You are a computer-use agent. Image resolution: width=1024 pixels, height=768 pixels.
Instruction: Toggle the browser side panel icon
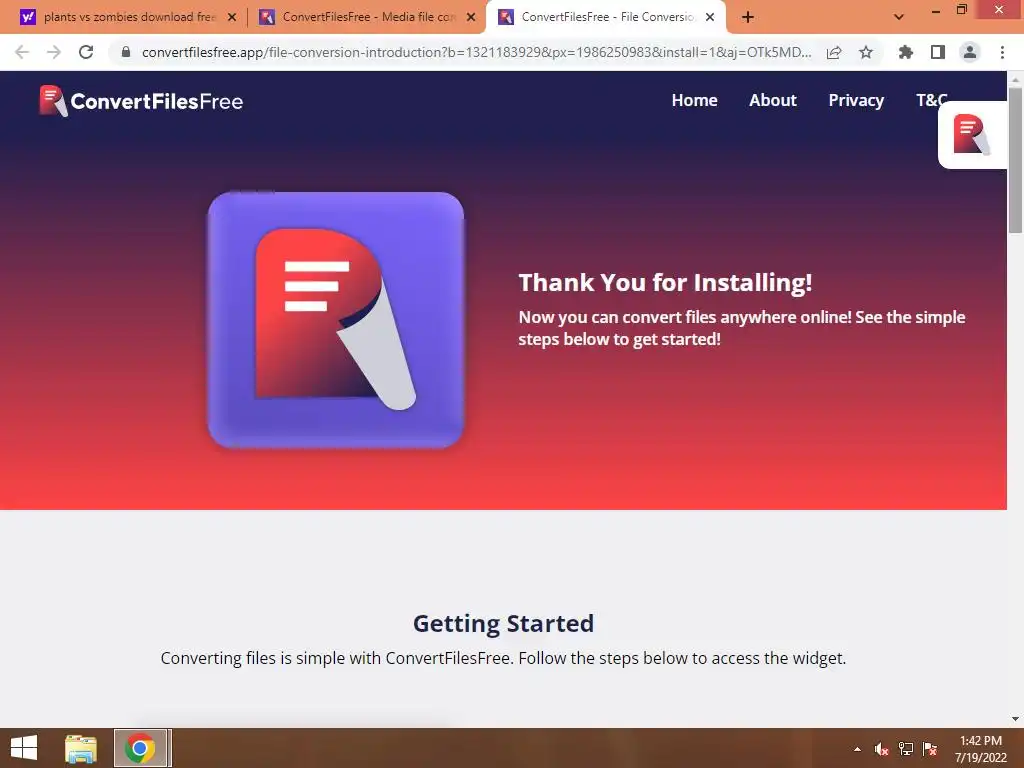[938, 52]
